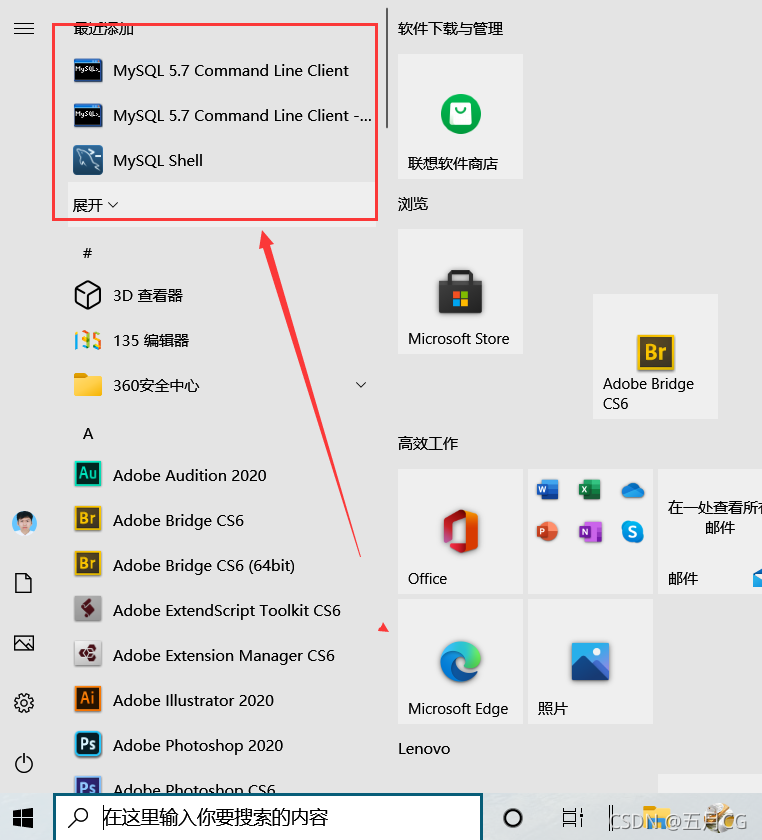Viewport: 762px width, 840px height.
Task: Open Adobe Bridge CS6 in app list
Action: [222, 520]
